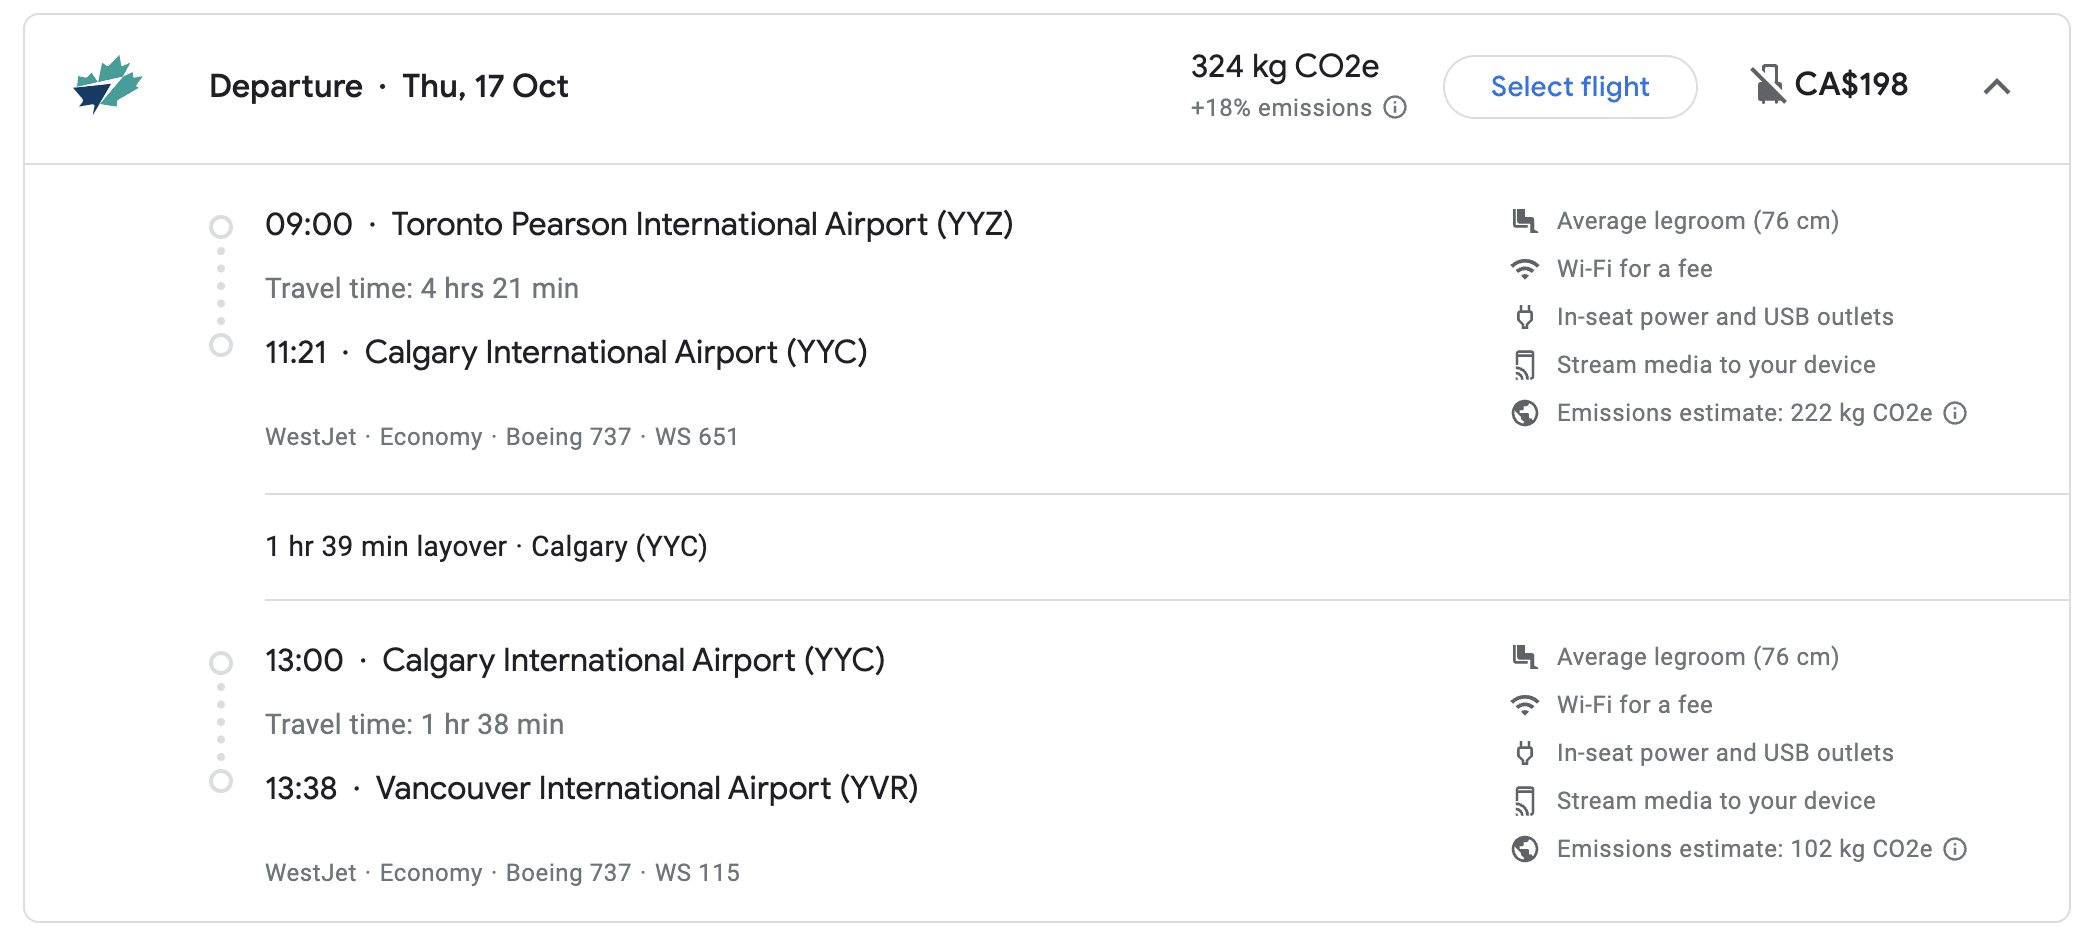Click the Wi-Fi icon next to the first flight's amenities

pos(1524,268)
